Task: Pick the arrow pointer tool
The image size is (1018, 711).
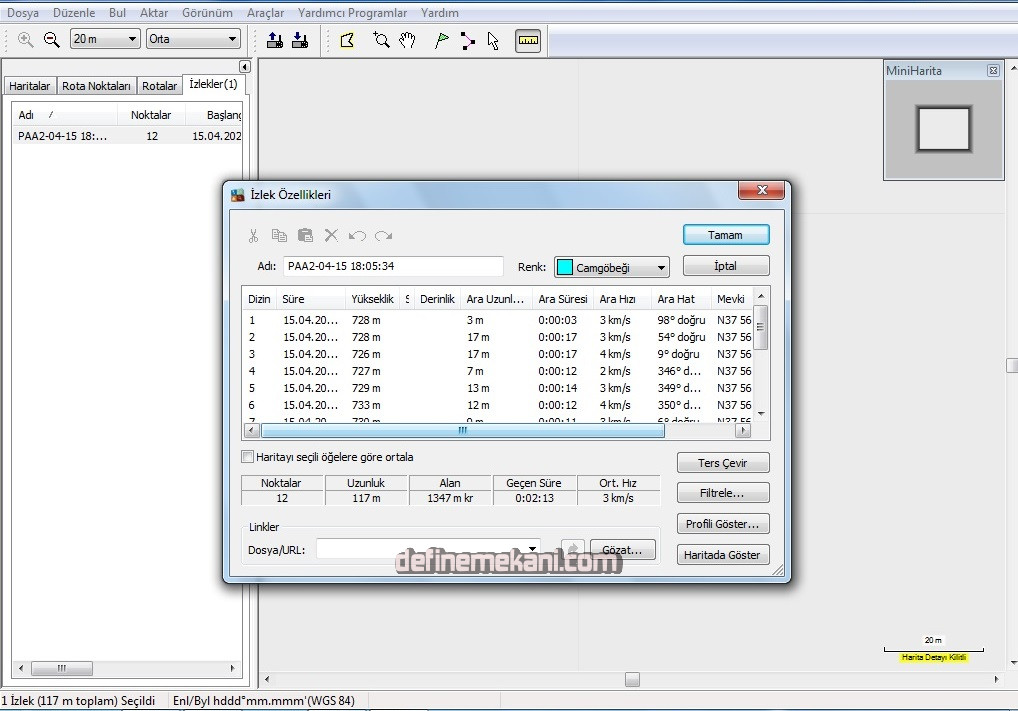Action: 493,40
